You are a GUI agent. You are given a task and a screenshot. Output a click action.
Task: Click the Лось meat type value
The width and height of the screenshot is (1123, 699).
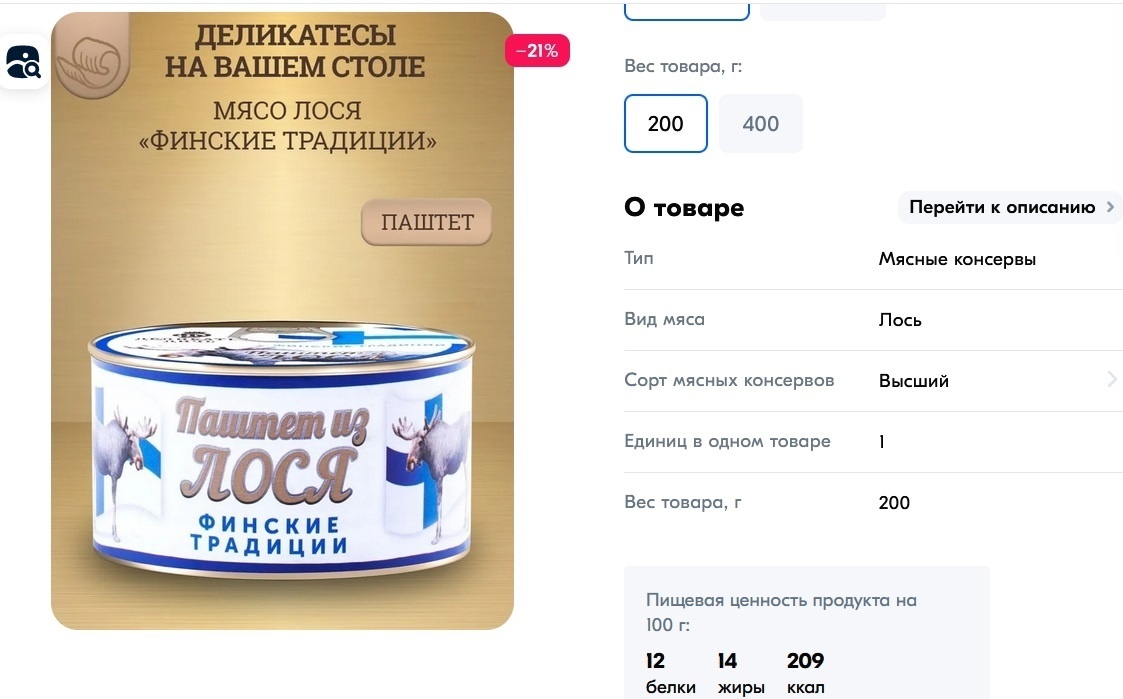(x=900, y=320)
